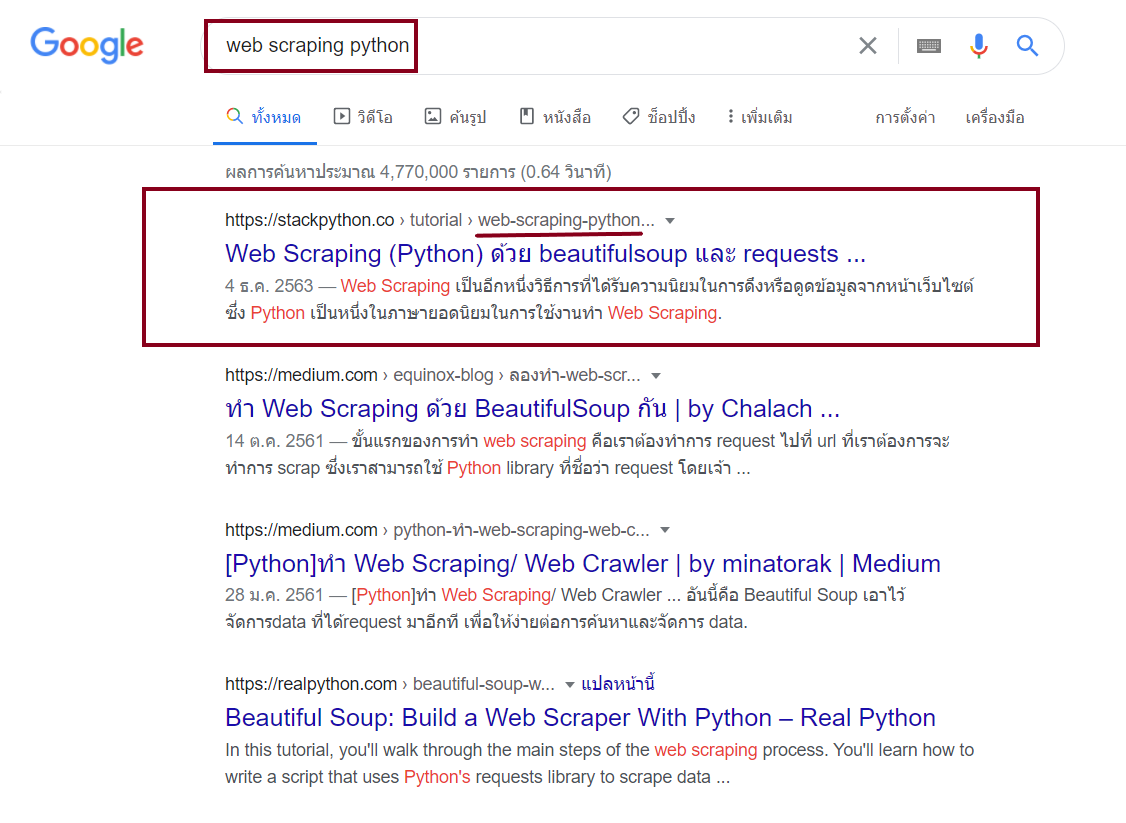Expand arrow beside realpython.com result URL
The image size is (1126, 823).
tap(569, 684)
